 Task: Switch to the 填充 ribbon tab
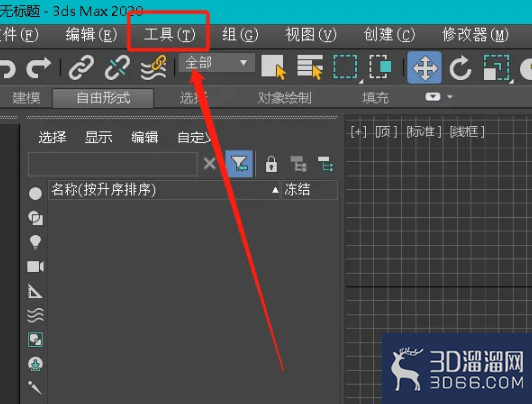coord(375,98)
